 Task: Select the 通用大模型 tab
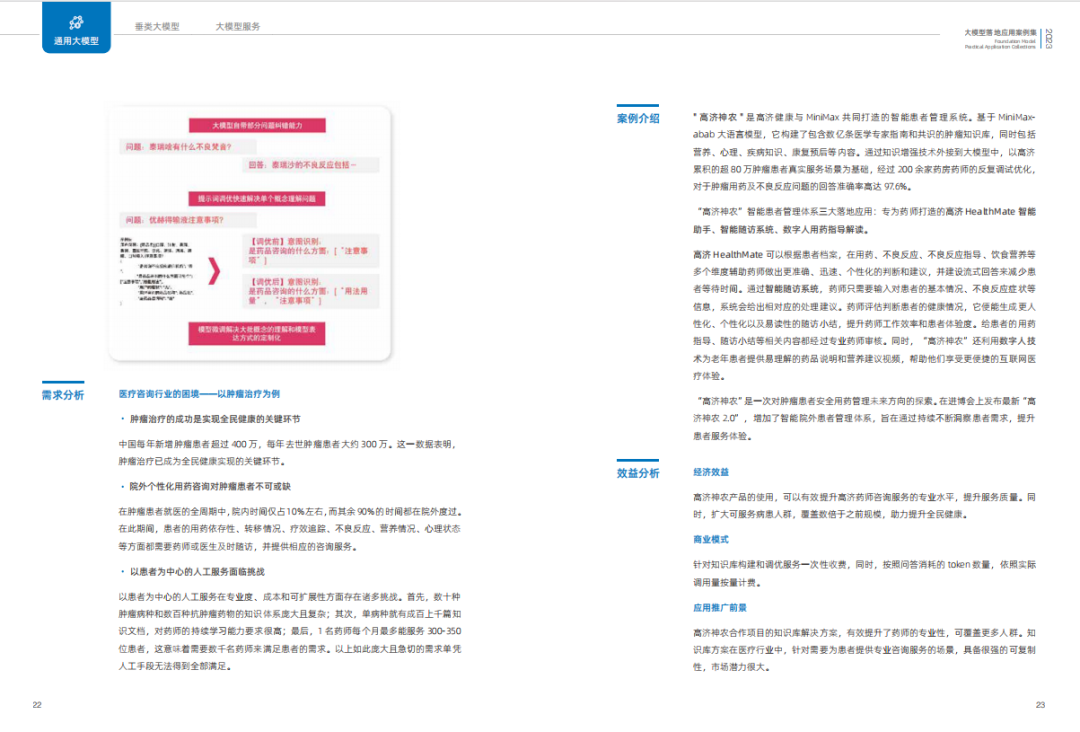point(76,28)
